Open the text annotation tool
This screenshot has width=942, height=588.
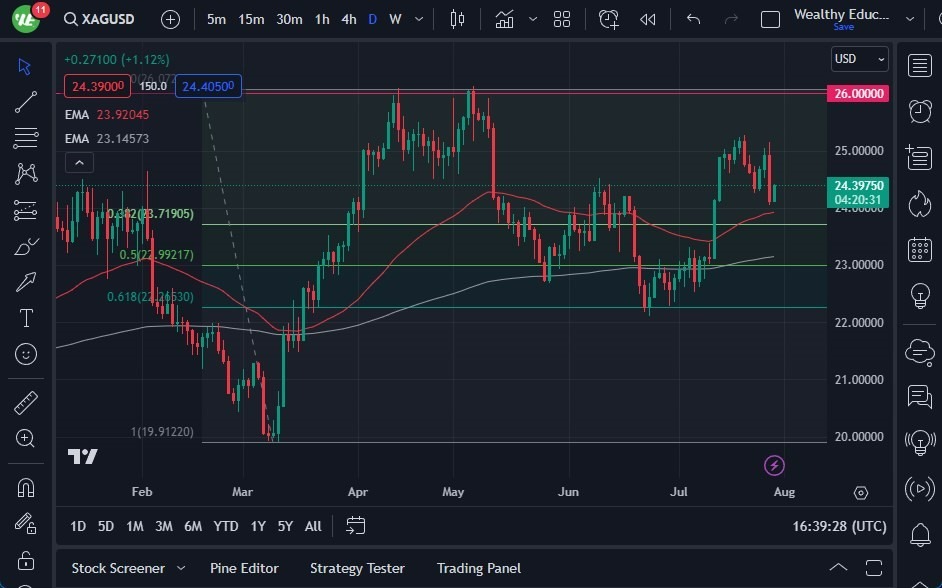click(26, 318)
